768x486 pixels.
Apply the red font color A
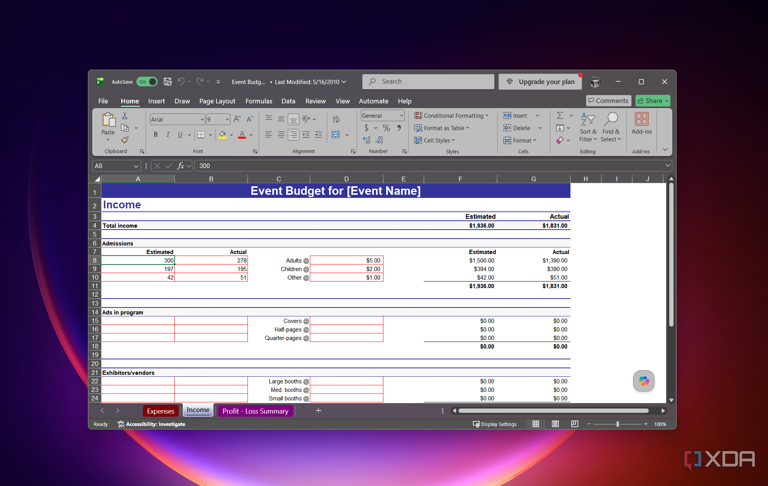point(242,135)
